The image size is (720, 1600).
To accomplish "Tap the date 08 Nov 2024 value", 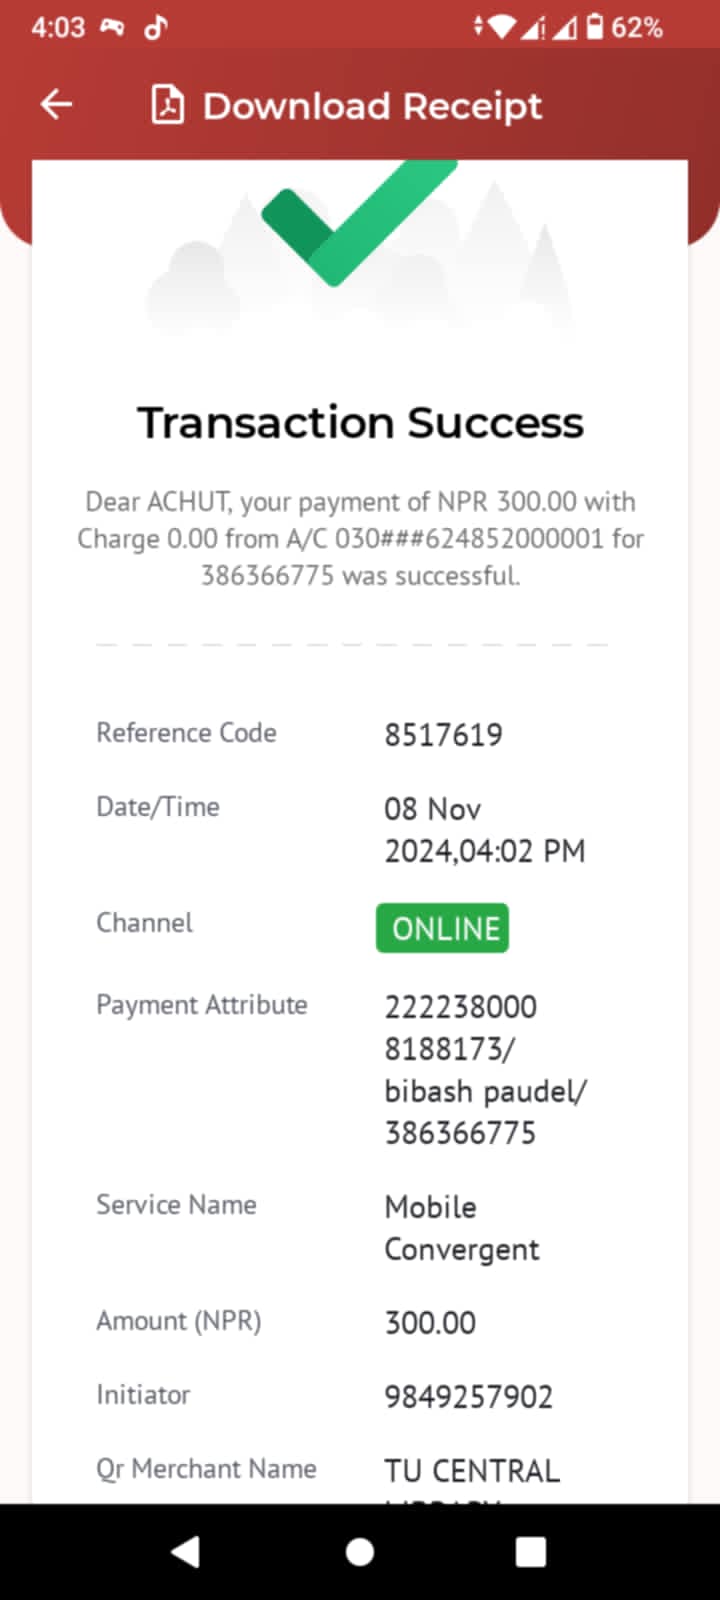I will click(484, 830).
